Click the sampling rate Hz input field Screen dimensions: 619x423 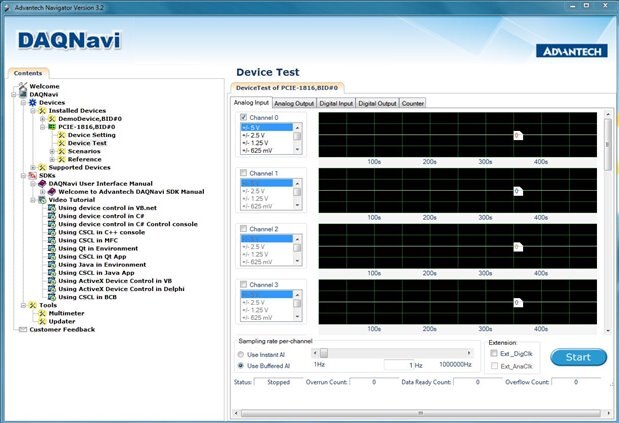(405, 365)
